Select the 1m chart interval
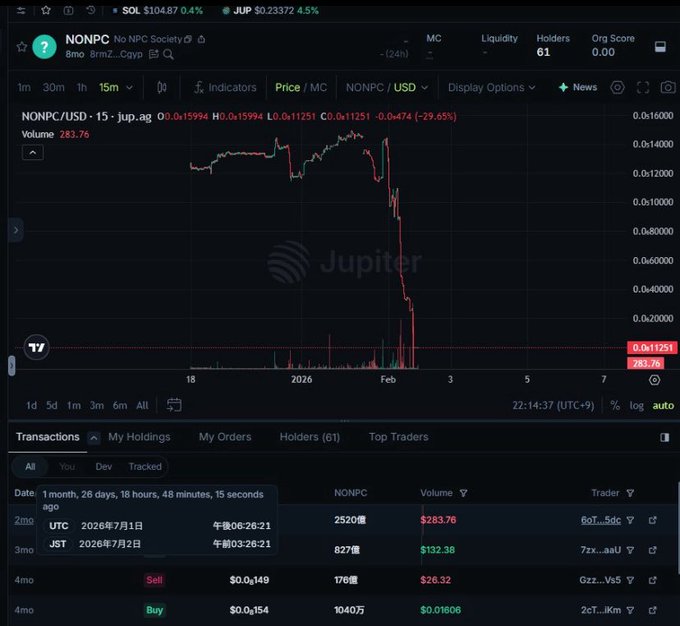Image resolution: width=680 pixels, height=626 pixels. tap(24, 88)
